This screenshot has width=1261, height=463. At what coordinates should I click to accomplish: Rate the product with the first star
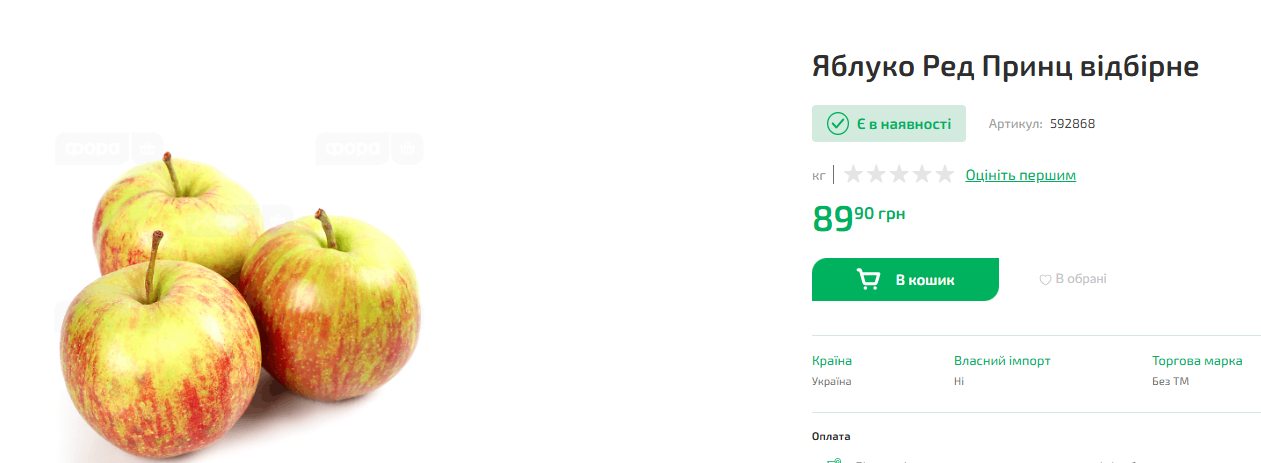click(x=853, y=175)
